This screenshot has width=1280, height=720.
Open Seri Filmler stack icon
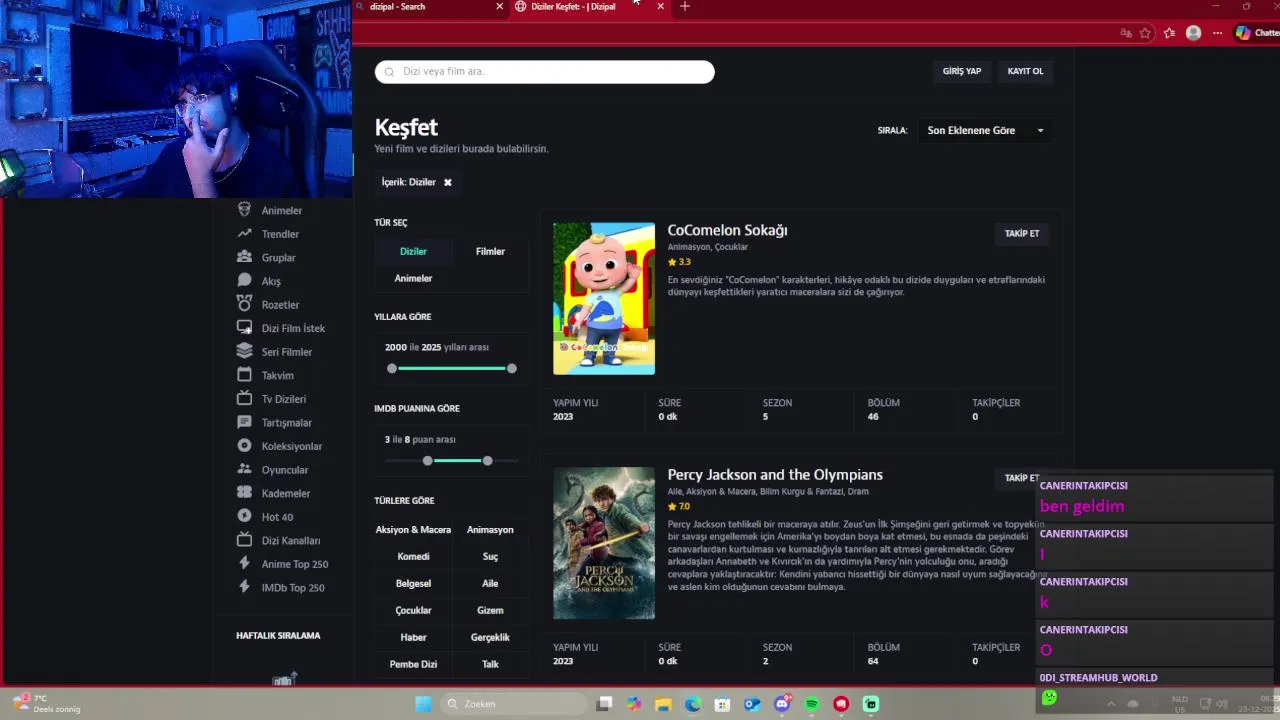[x=244, y=351]
